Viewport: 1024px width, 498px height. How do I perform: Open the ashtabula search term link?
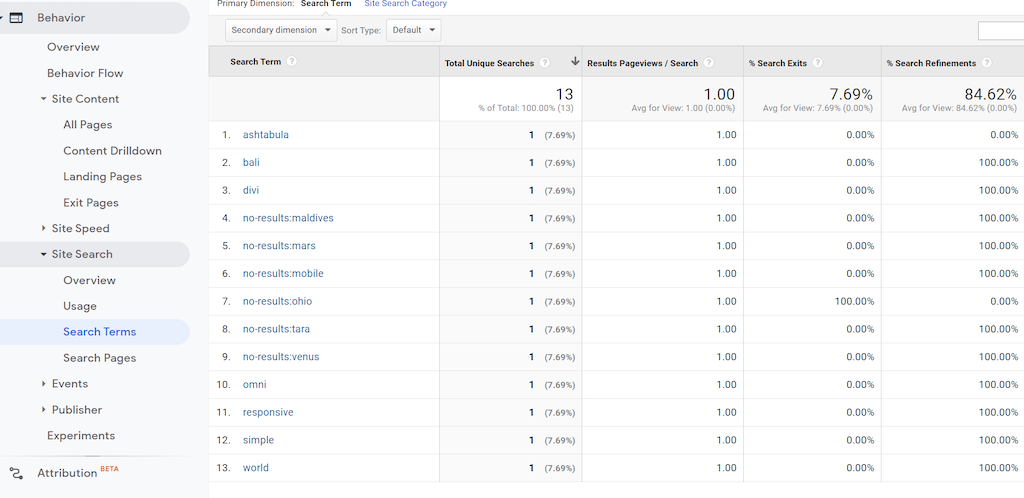click(x=265, y=135)
